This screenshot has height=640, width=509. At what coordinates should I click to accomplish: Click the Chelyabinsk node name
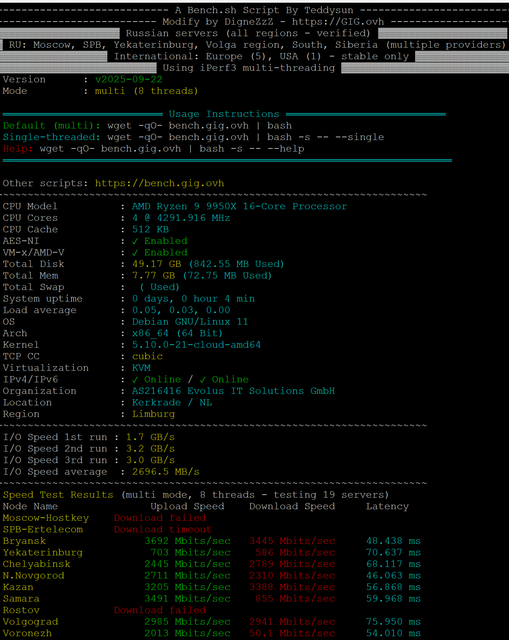tap(36, 564)
